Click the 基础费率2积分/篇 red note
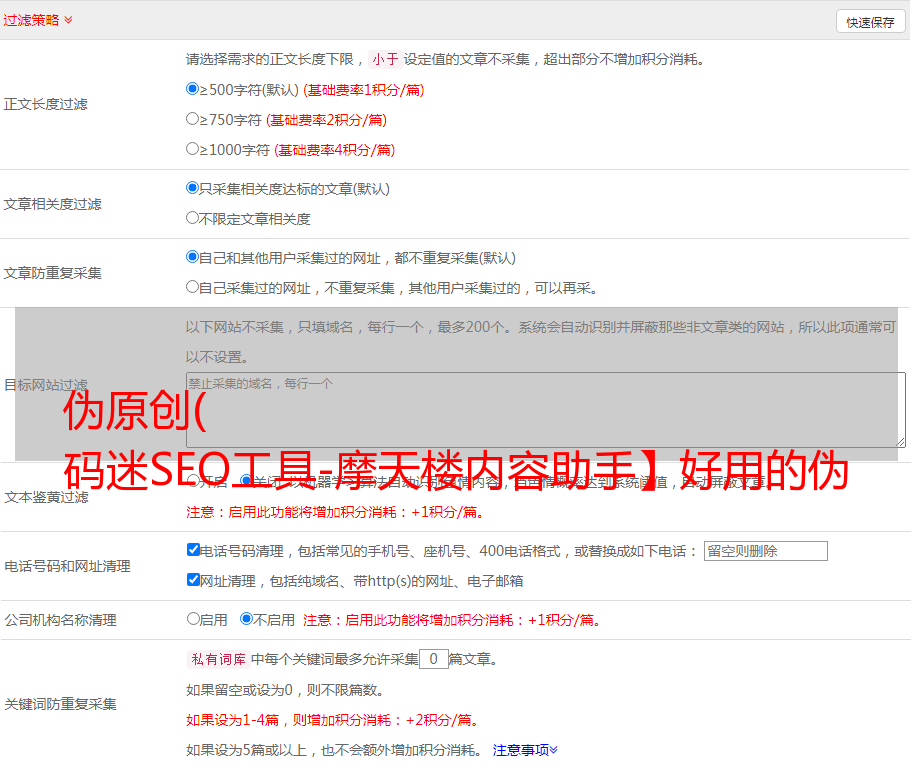The image size is (912, 768). pyautogui.click(x=327, y=120)
